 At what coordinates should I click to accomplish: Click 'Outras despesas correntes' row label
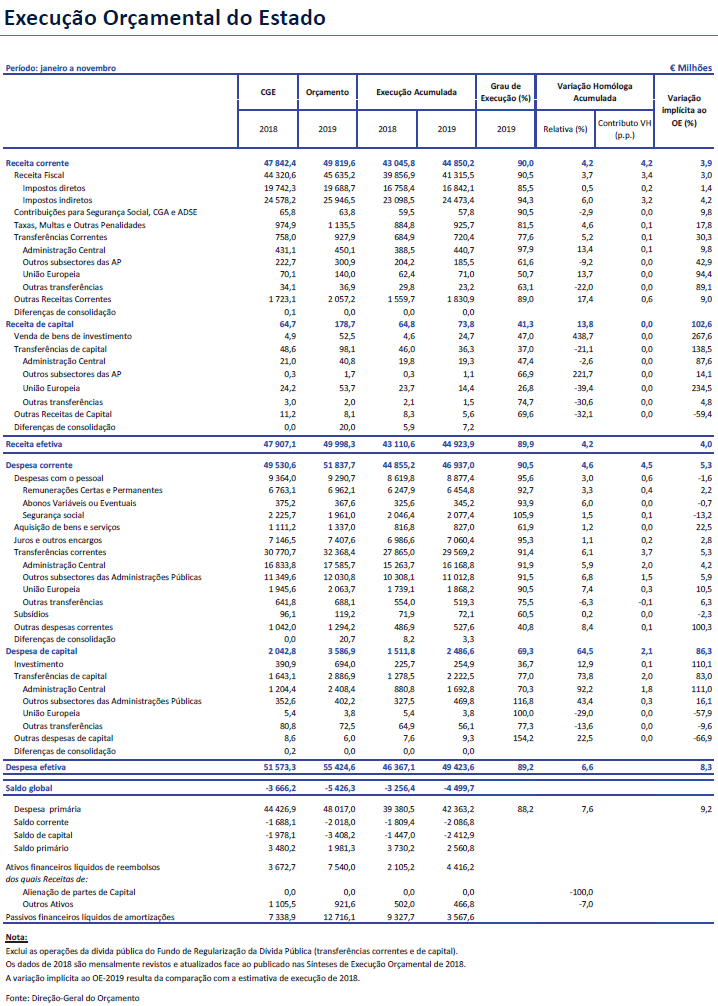pos(63,627)
